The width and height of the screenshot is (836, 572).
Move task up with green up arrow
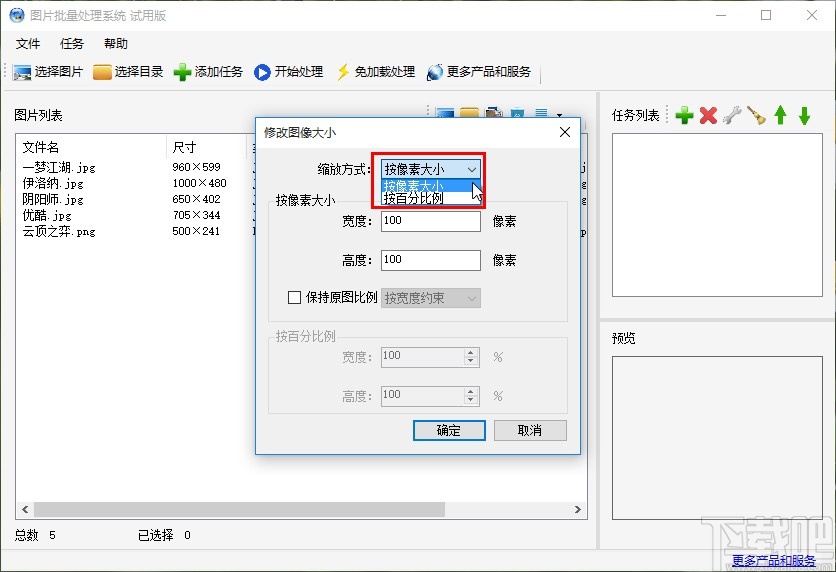781,115
